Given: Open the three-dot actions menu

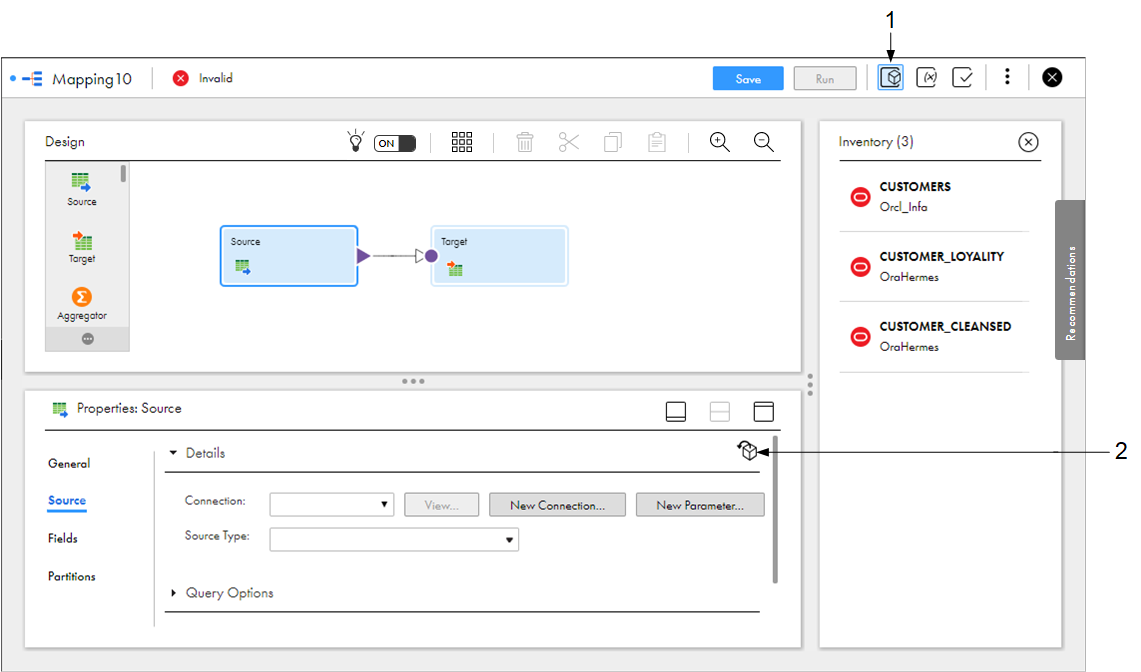Looking at the screenshot, I should tap(1007, 76).
